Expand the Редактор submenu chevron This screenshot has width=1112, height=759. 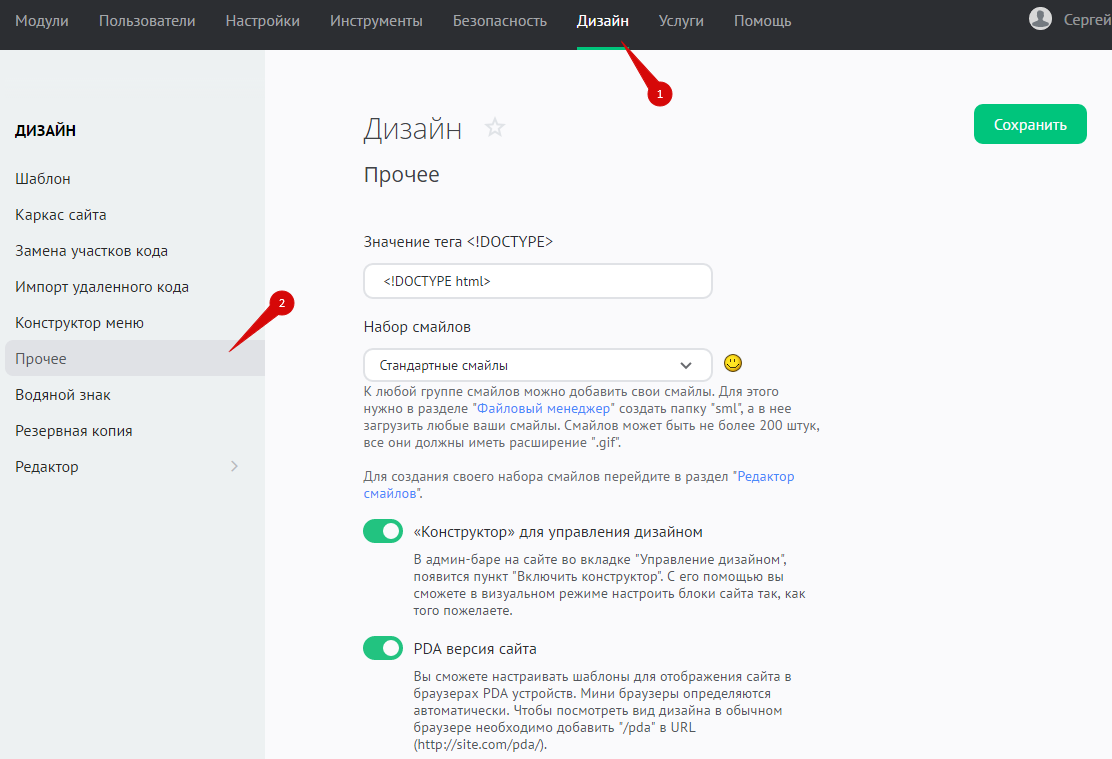click(x=234, y=467)
